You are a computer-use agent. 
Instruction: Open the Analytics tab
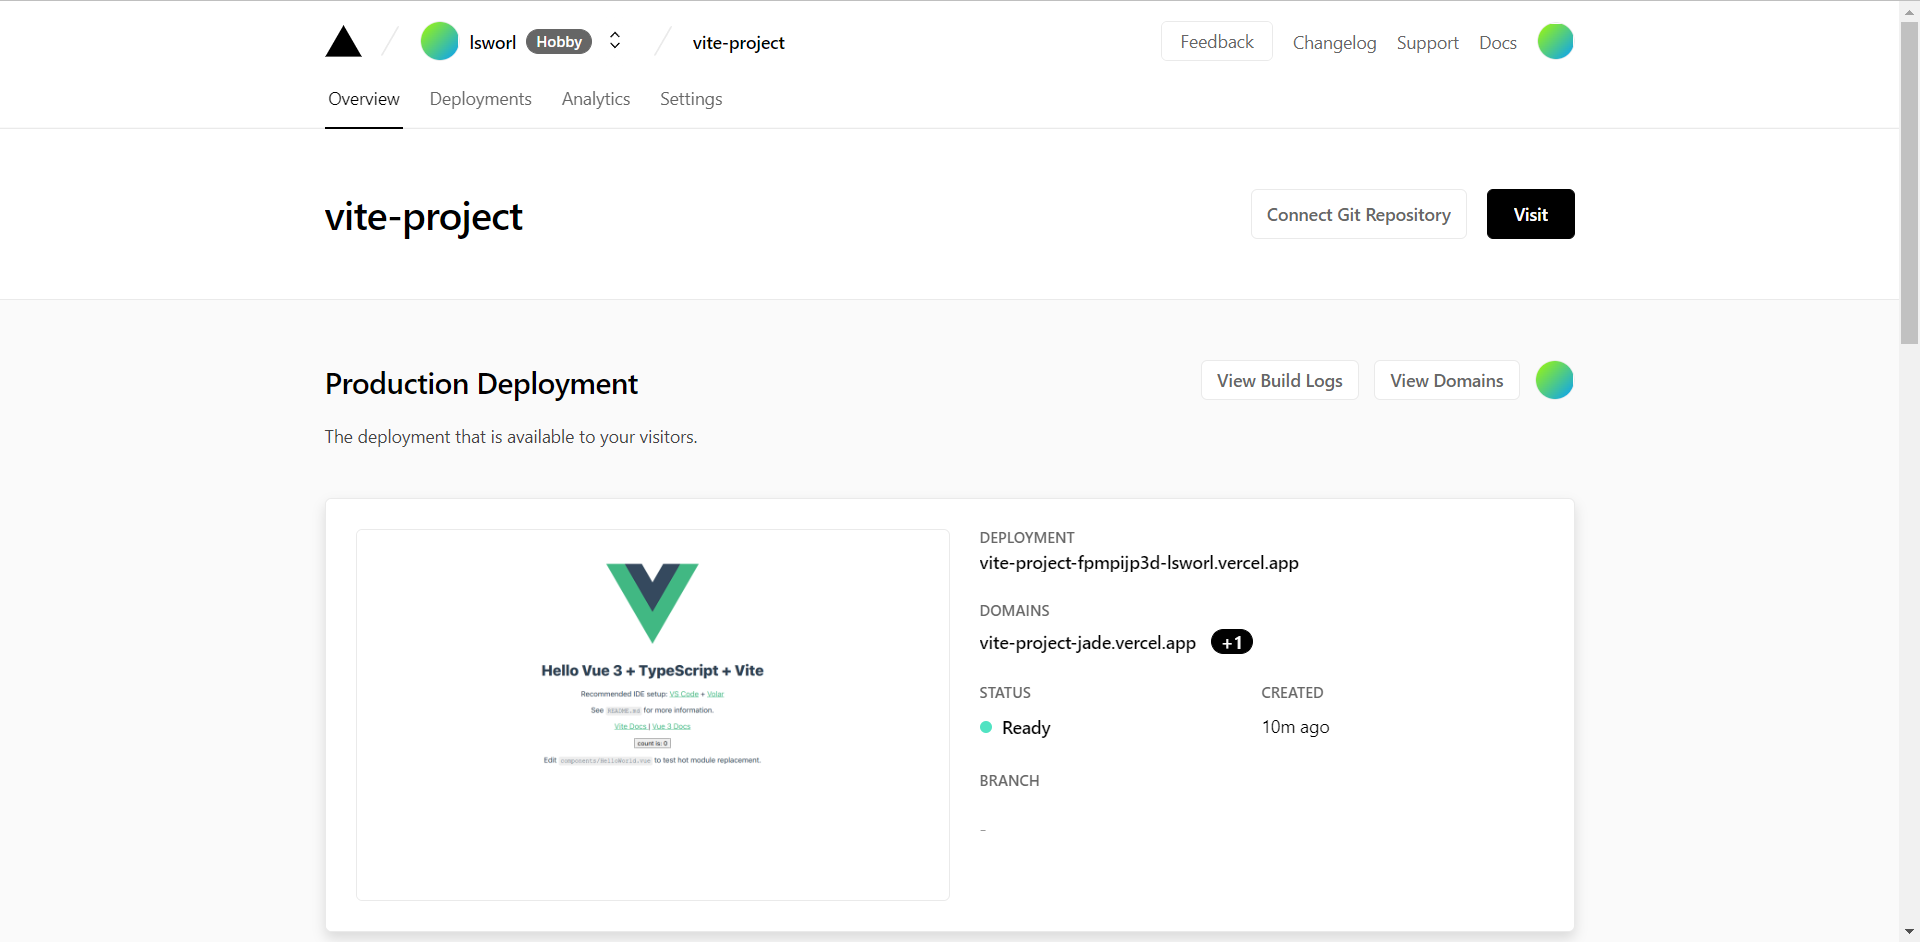596,99
